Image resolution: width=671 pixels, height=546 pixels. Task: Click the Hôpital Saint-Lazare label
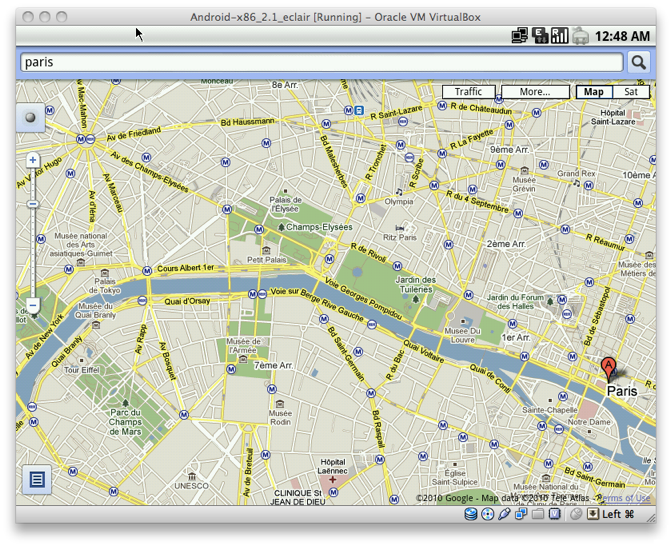click(x=613, y=117)
